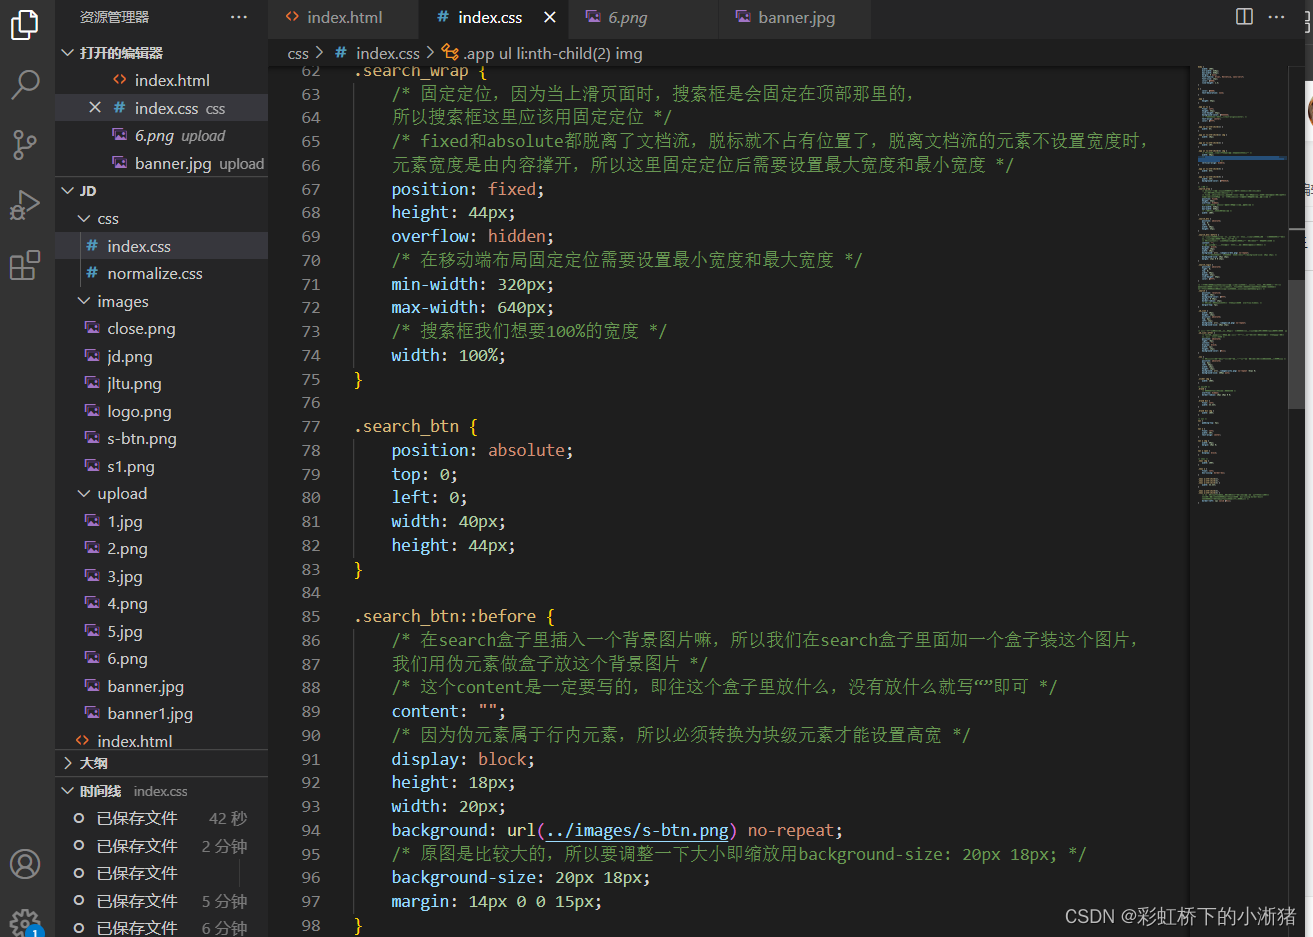Click line number 77 in gutter
Screen dimensions: 1313x937
pos(311,426)
